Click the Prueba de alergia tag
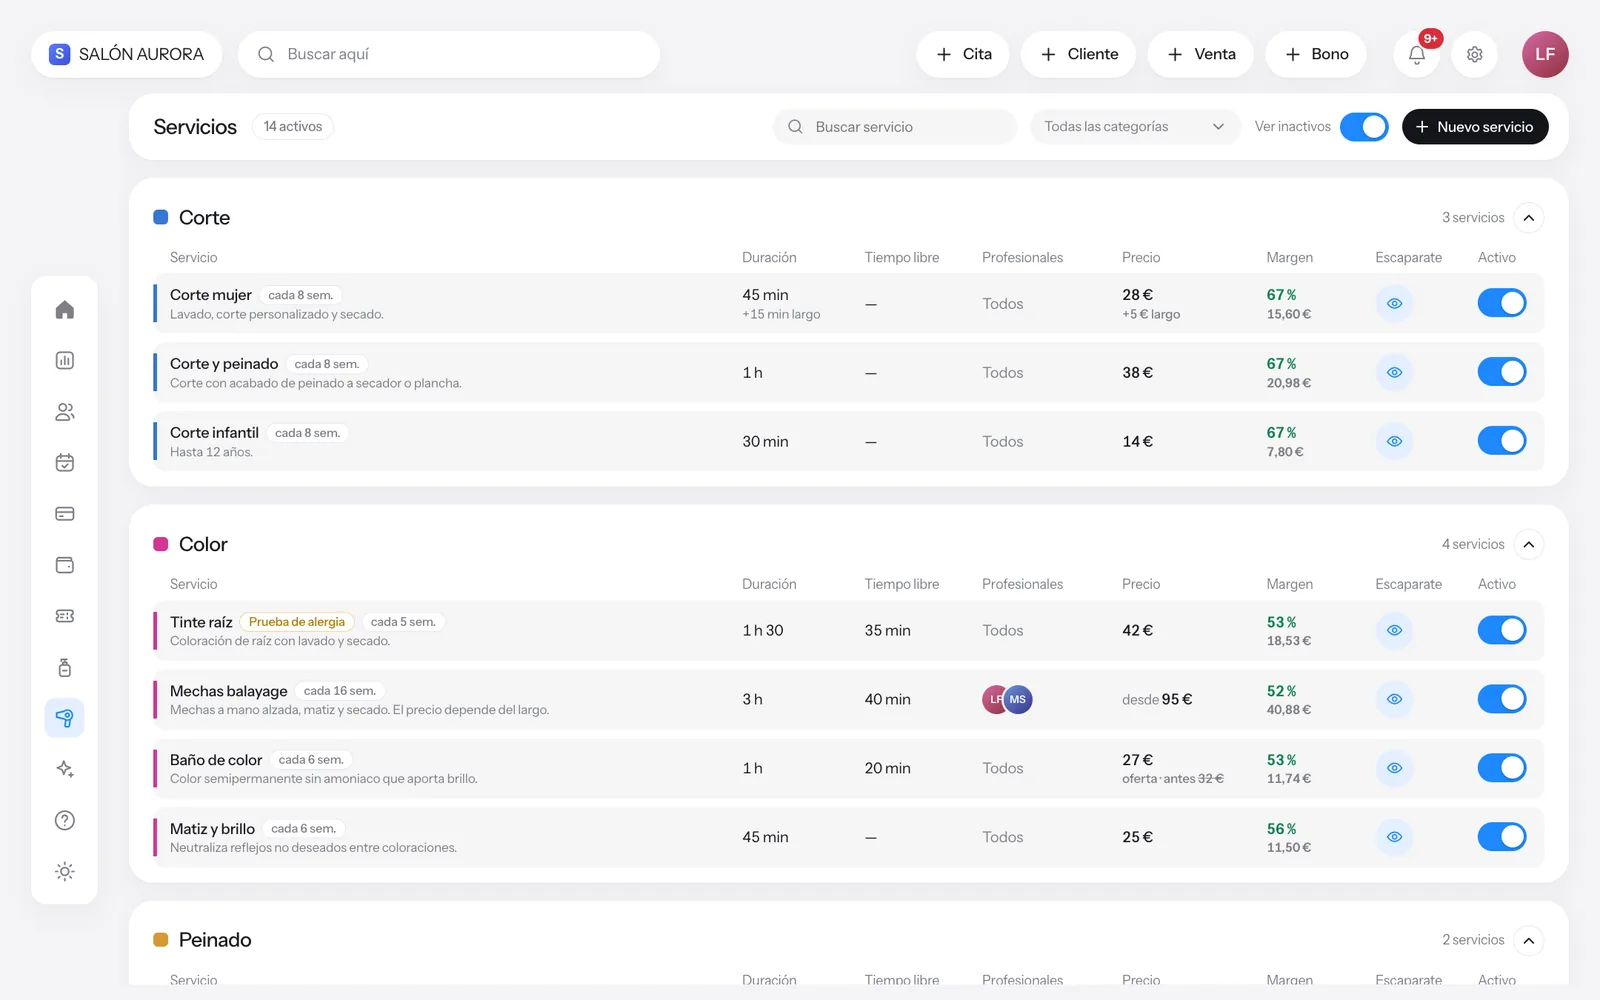This screenshot has width=1600, height=1000. (x=297, y=622)
